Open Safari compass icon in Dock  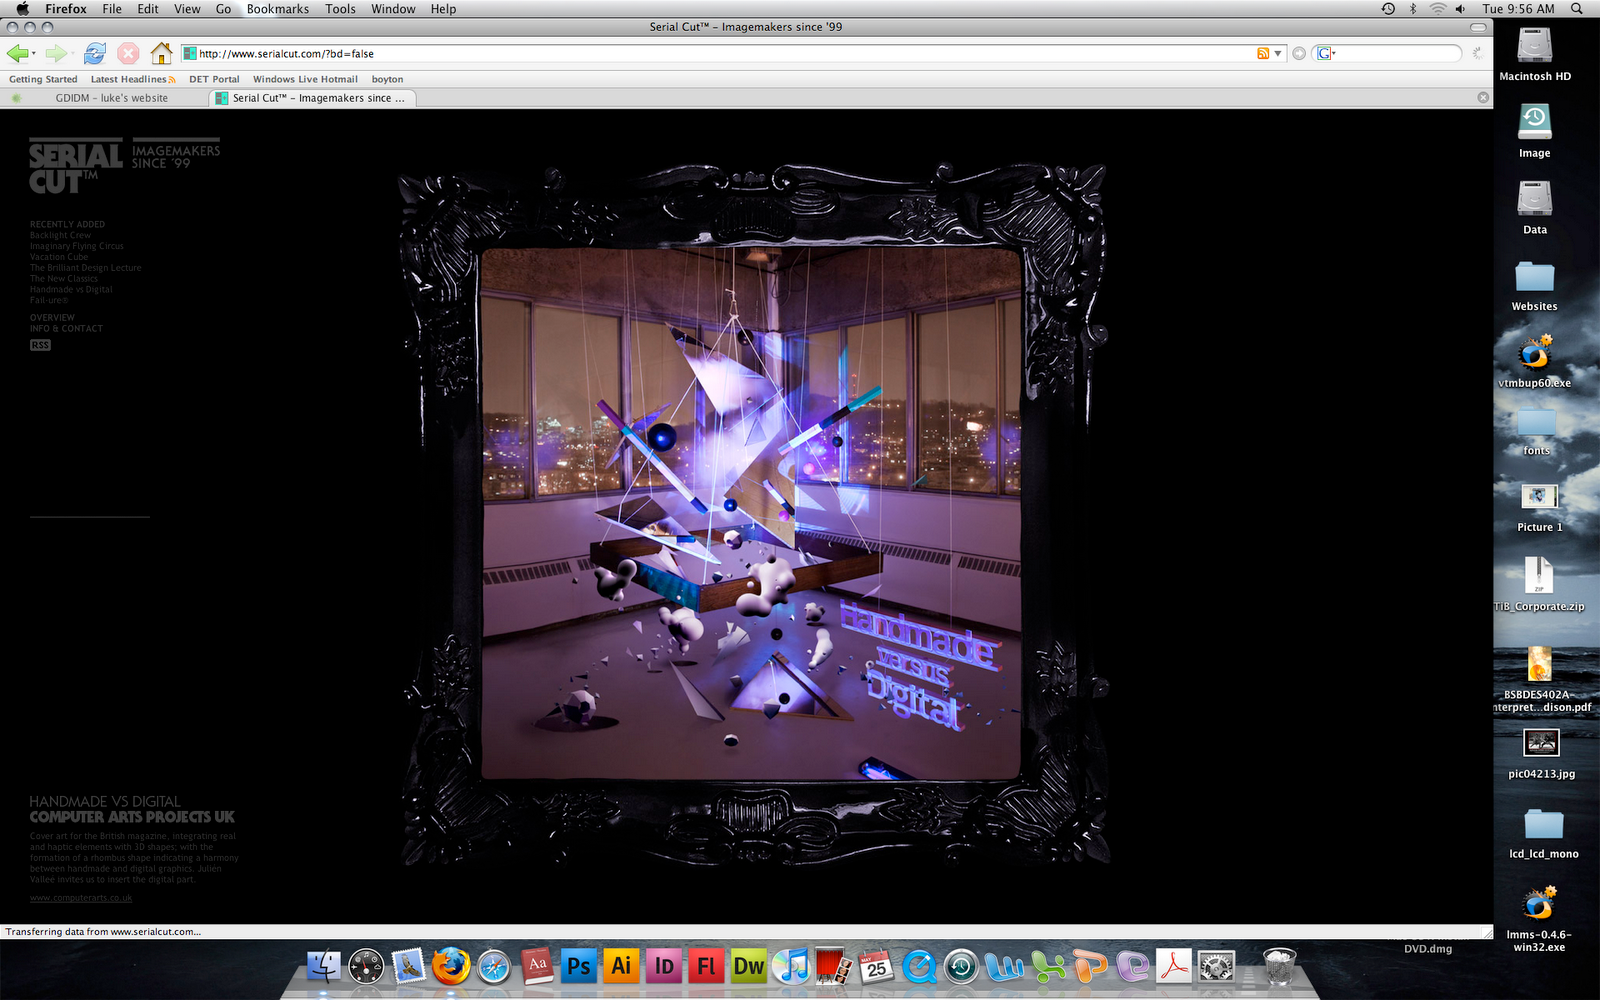[494, 966]
